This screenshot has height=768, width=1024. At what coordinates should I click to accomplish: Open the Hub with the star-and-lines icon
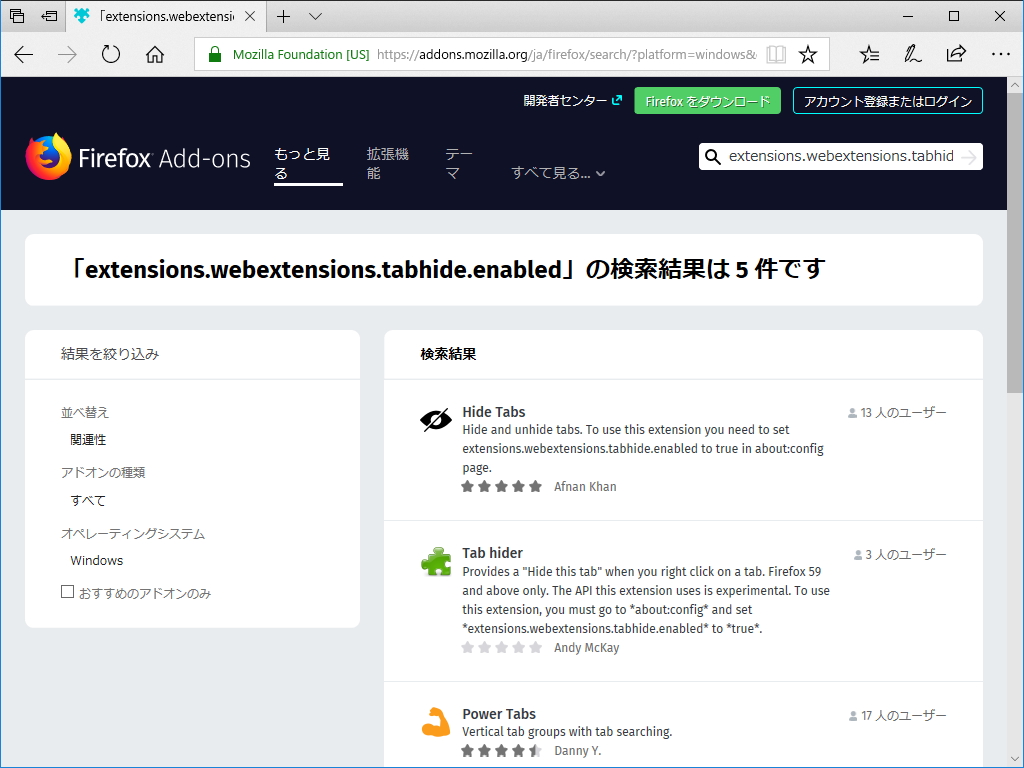pyautogui.click(x=869, y=54)
